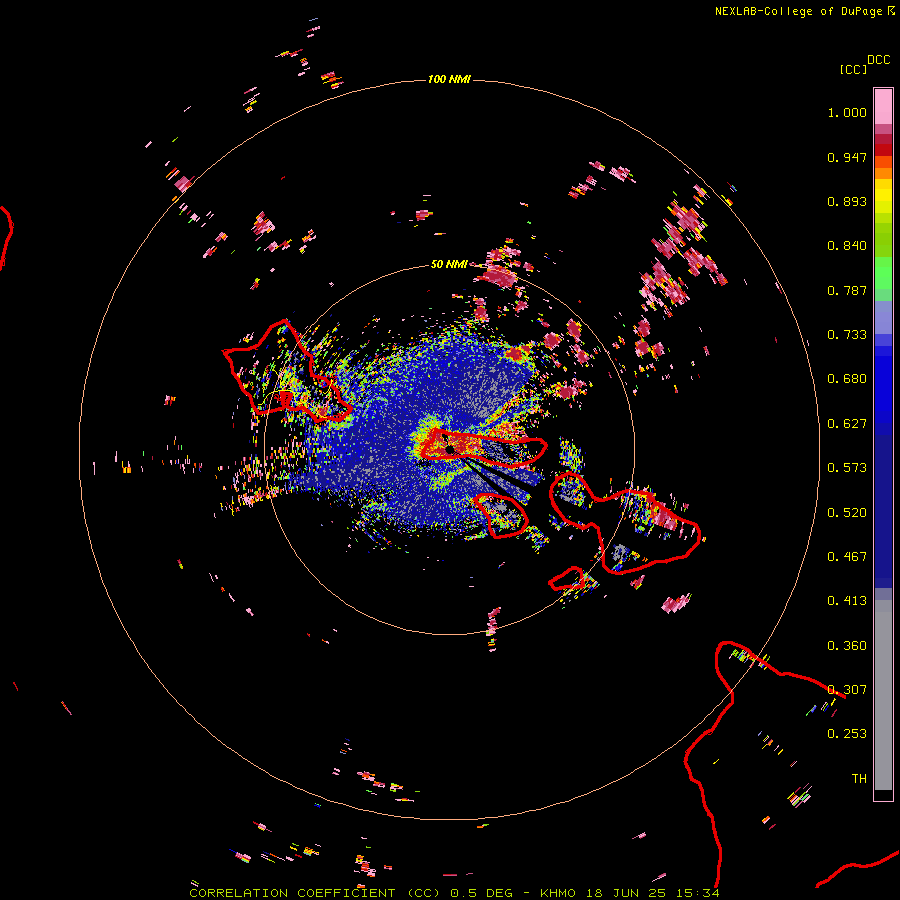Select the 0.733 color scale value

click(x=847, y=335)
